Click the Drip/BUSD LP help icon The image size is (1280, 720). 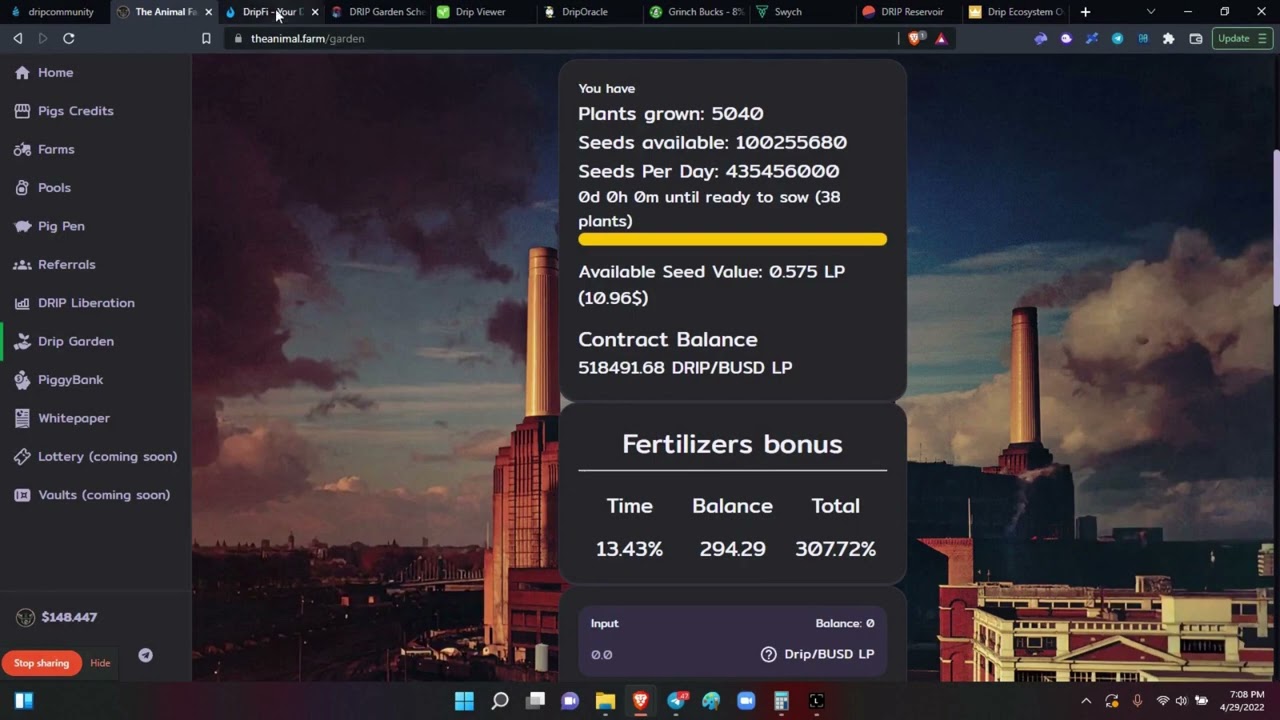click(x=768, y=654)
